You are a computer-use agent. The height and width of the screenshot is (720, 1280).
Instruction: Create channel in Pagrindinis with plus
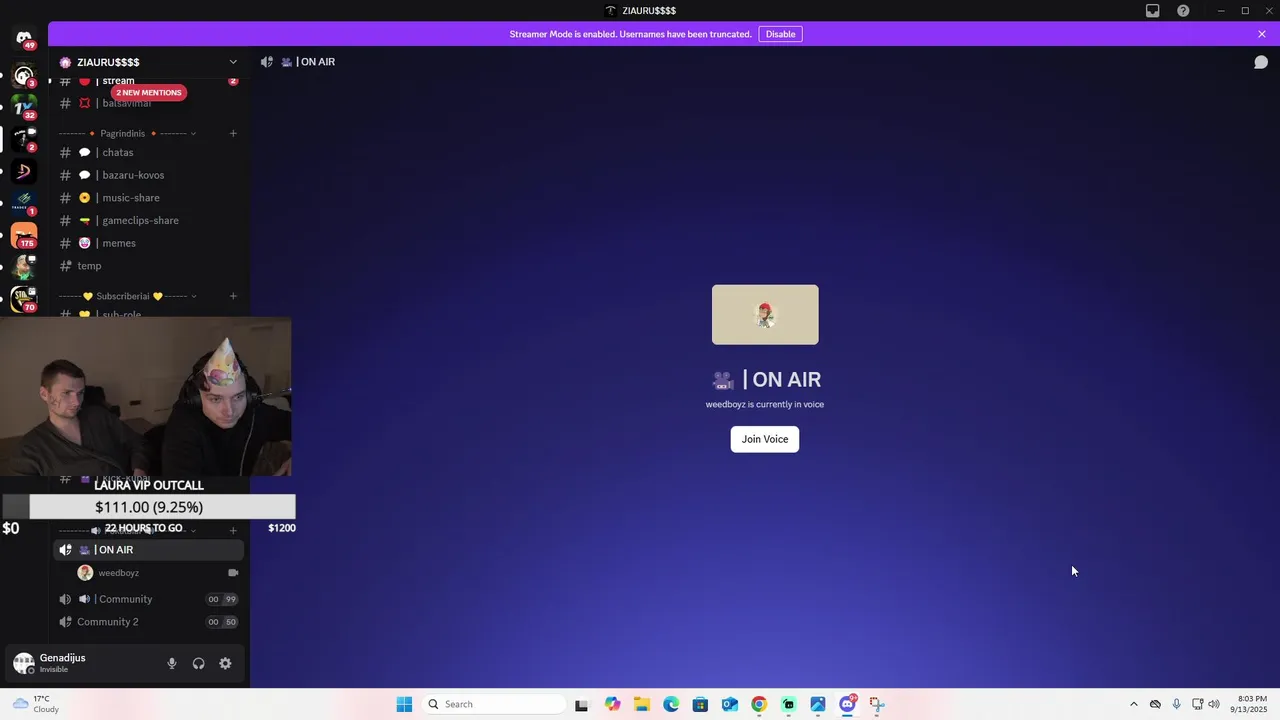[x=233, y=133]
